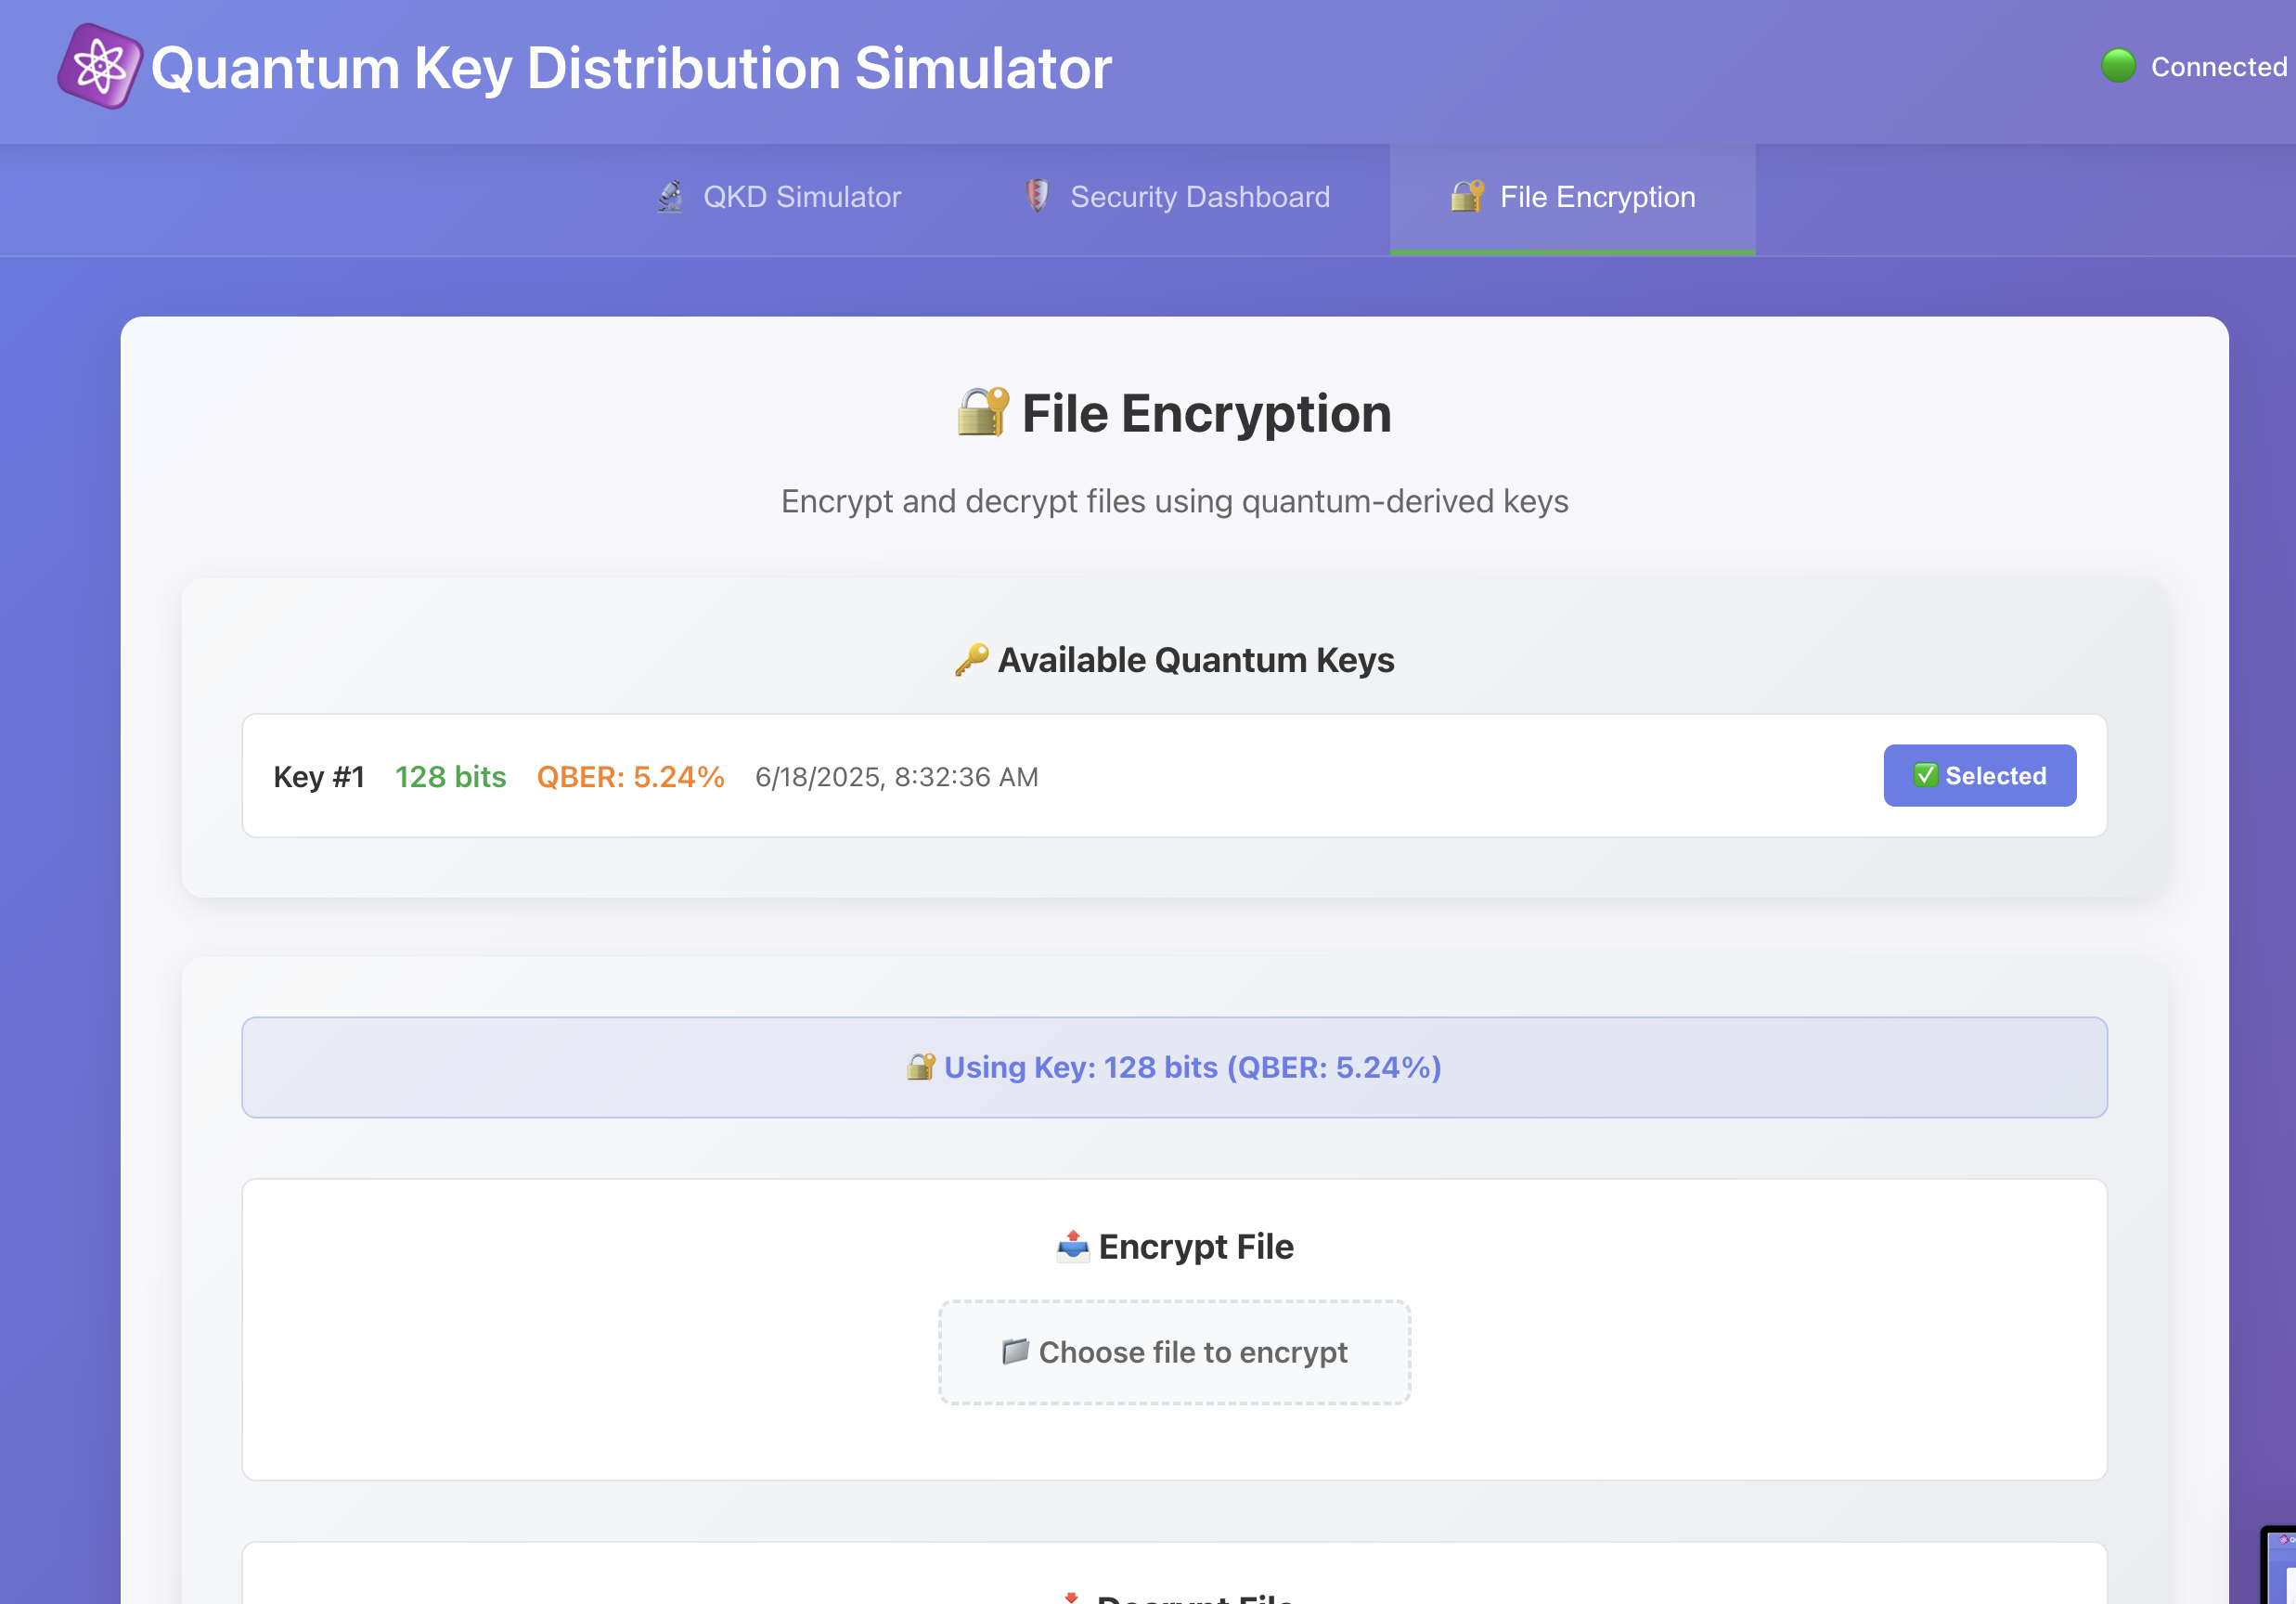
Task: Switch to the Security Dashboard tab
Action: tap(1177, 197)
